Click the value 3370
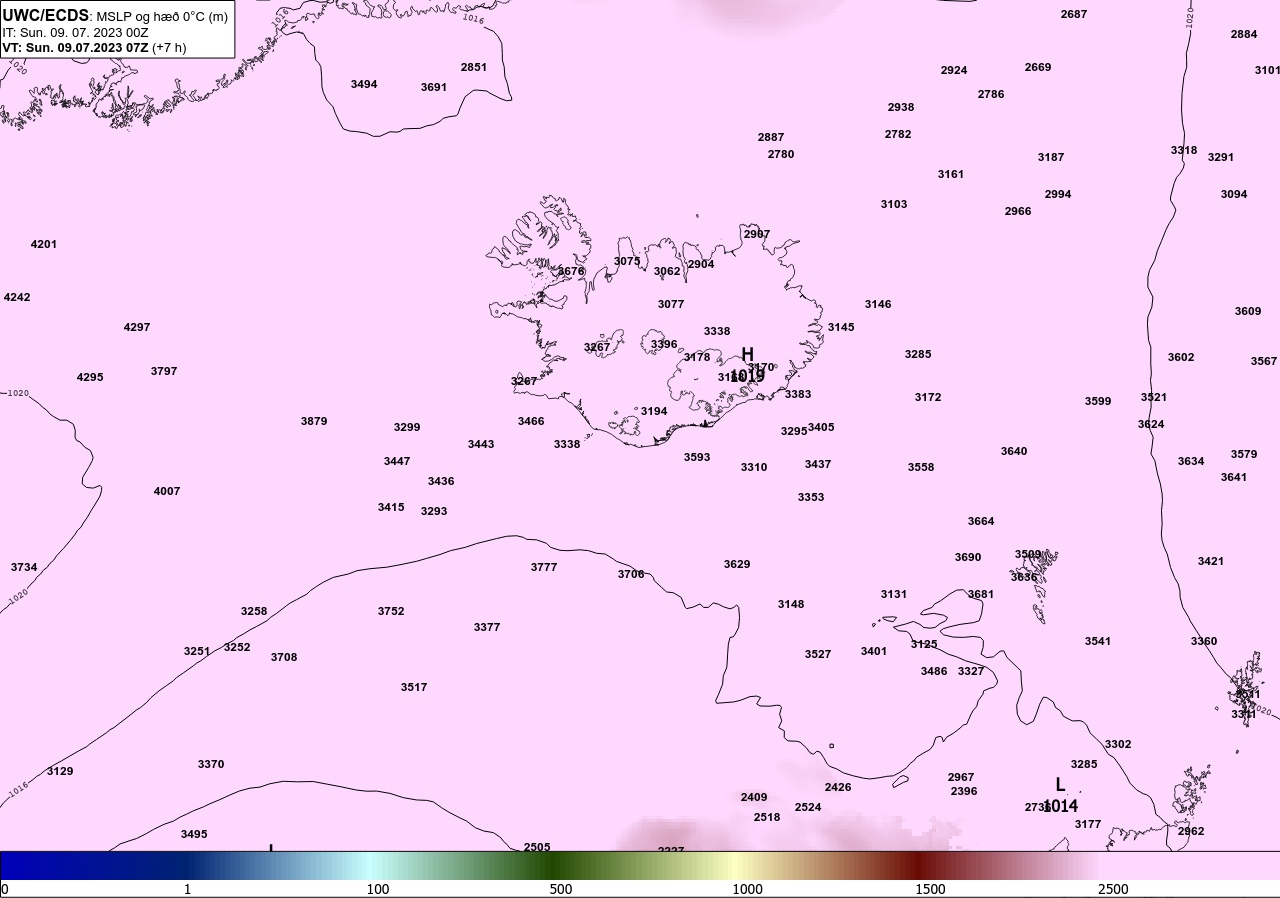This screenshot has height=898, width=1280. (x=211, y=764)
